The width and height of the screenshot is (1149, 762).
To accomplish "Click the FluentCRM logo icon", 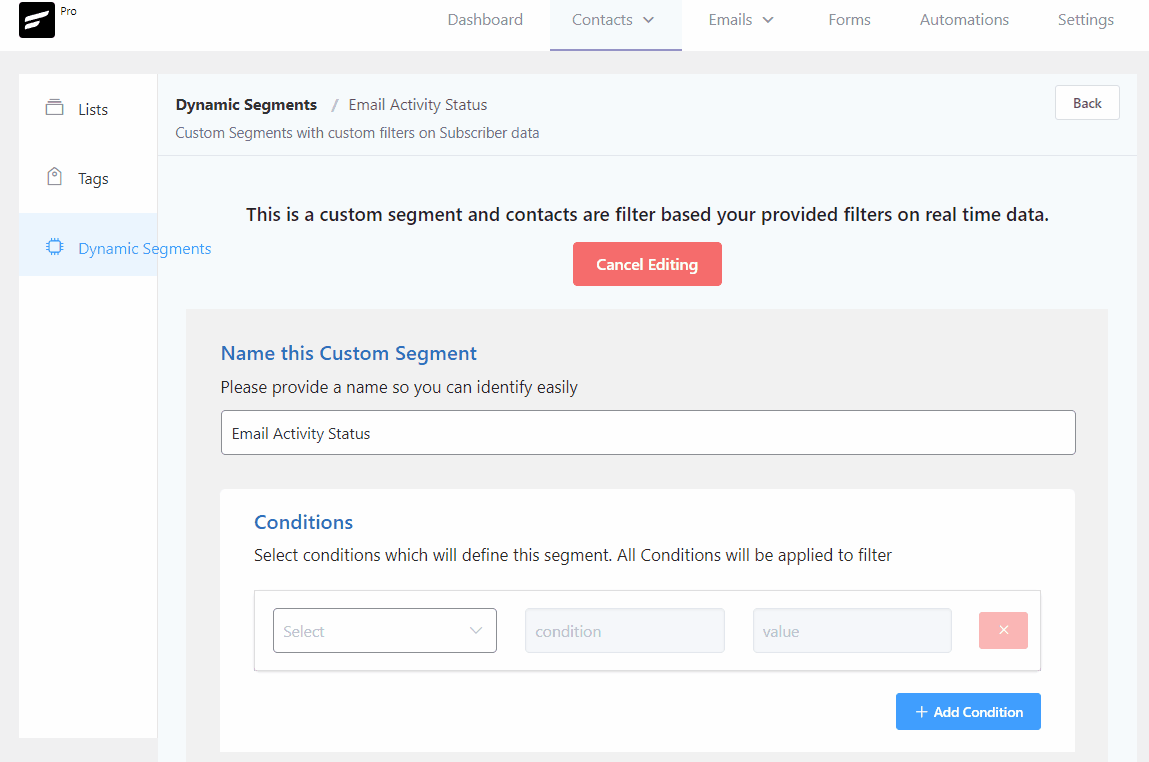I will (37, 20).
